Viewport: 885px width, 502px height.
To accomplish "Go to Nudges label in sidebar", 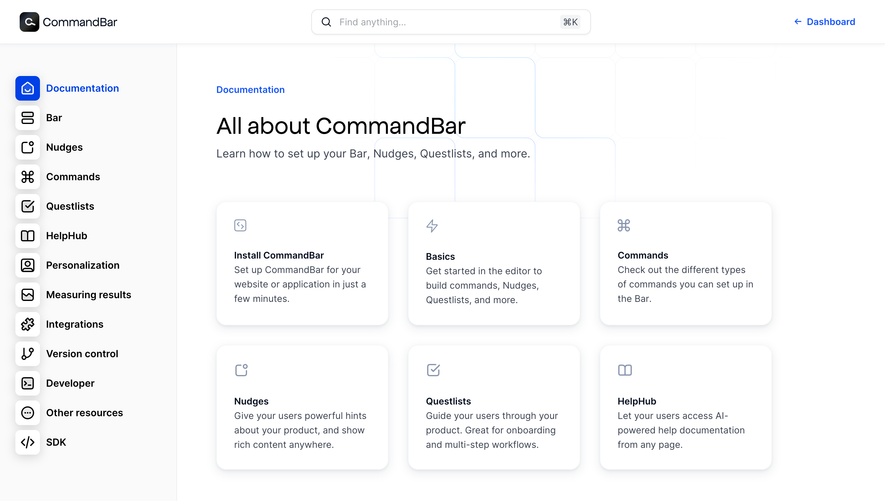I will tap(64, 147).
